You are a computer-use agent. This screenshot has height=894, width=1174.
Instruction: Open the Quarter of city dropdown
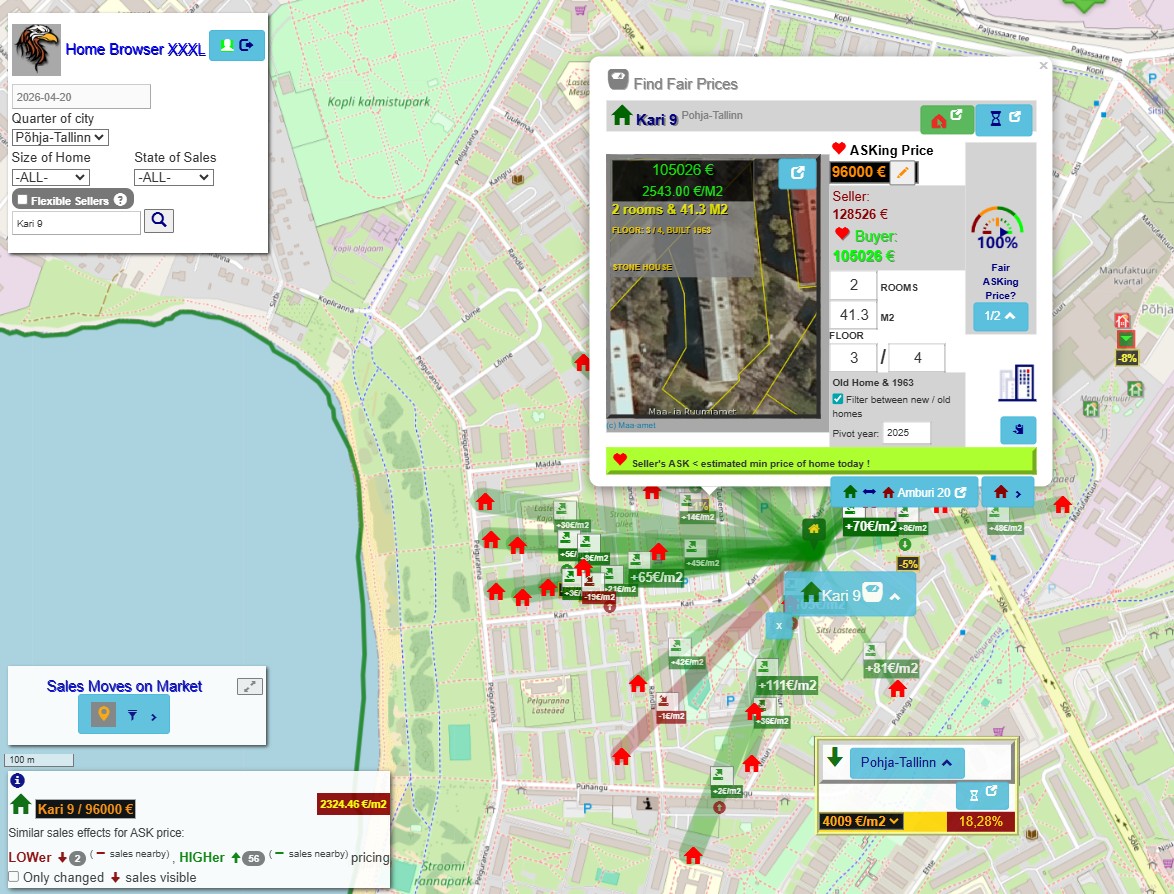[x=60, y=137]
